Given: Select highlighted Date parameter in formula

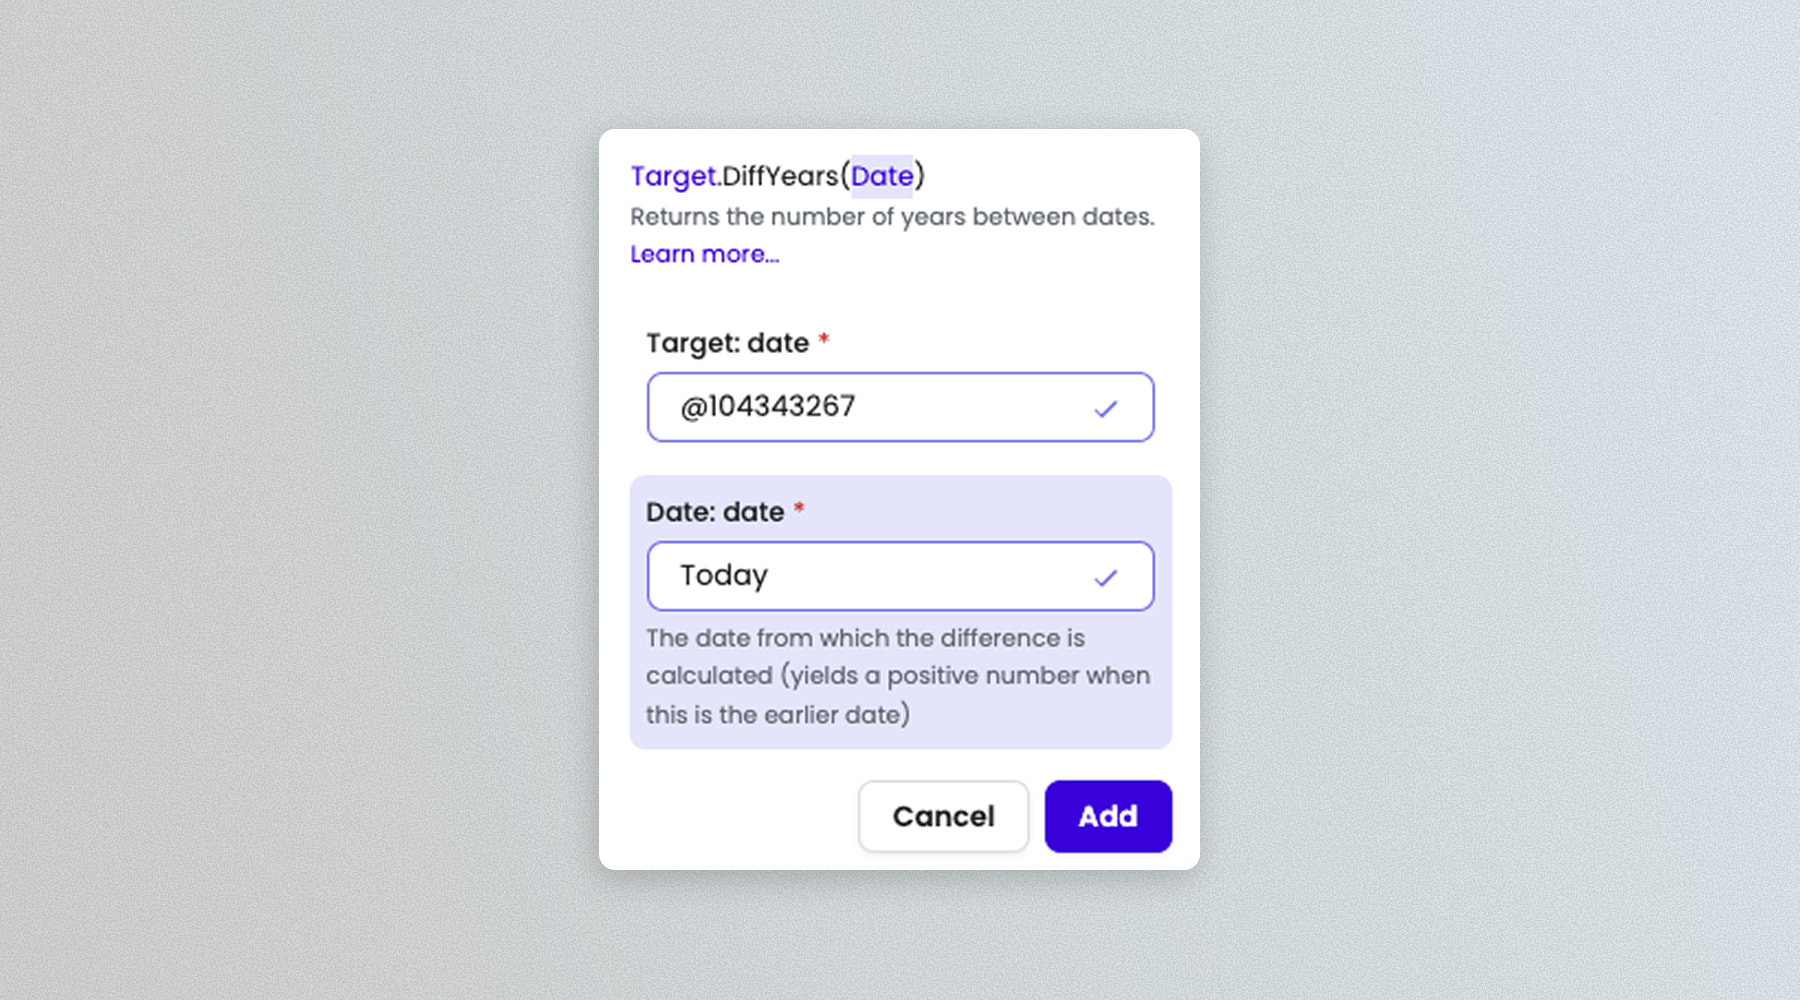Looking at the screenshot, I should coord(881,176).
